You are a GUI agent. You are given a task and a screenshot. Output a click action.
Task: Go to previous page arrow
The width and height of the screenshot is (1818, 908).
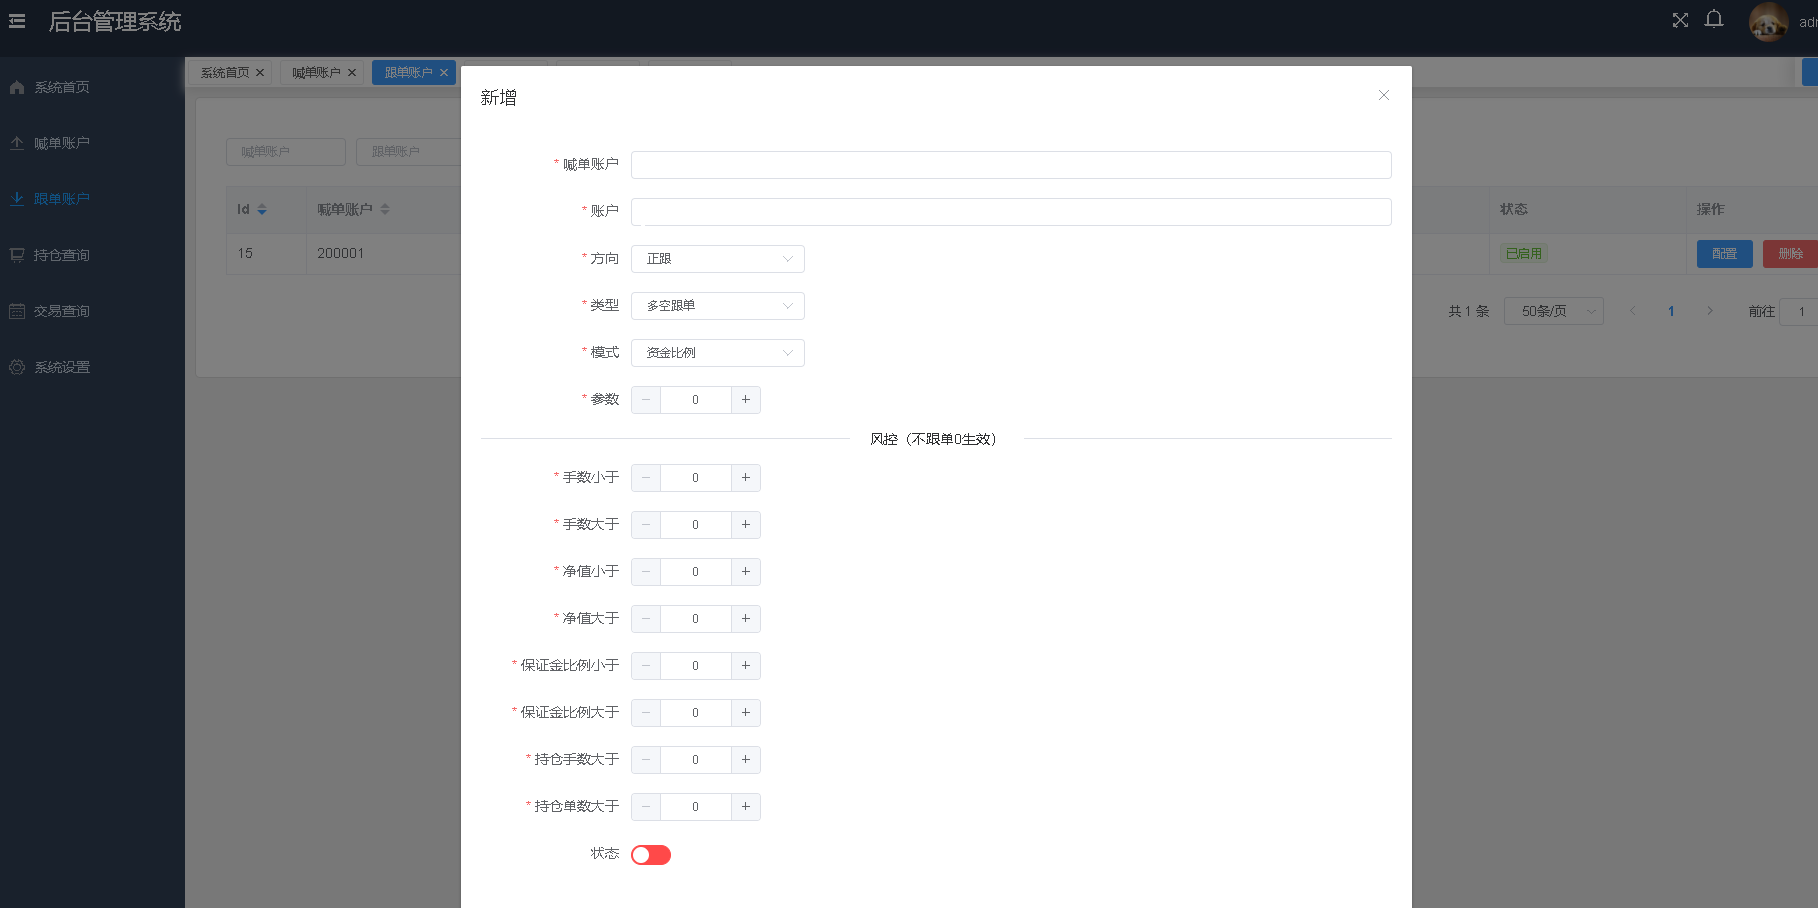point(1633,311)
